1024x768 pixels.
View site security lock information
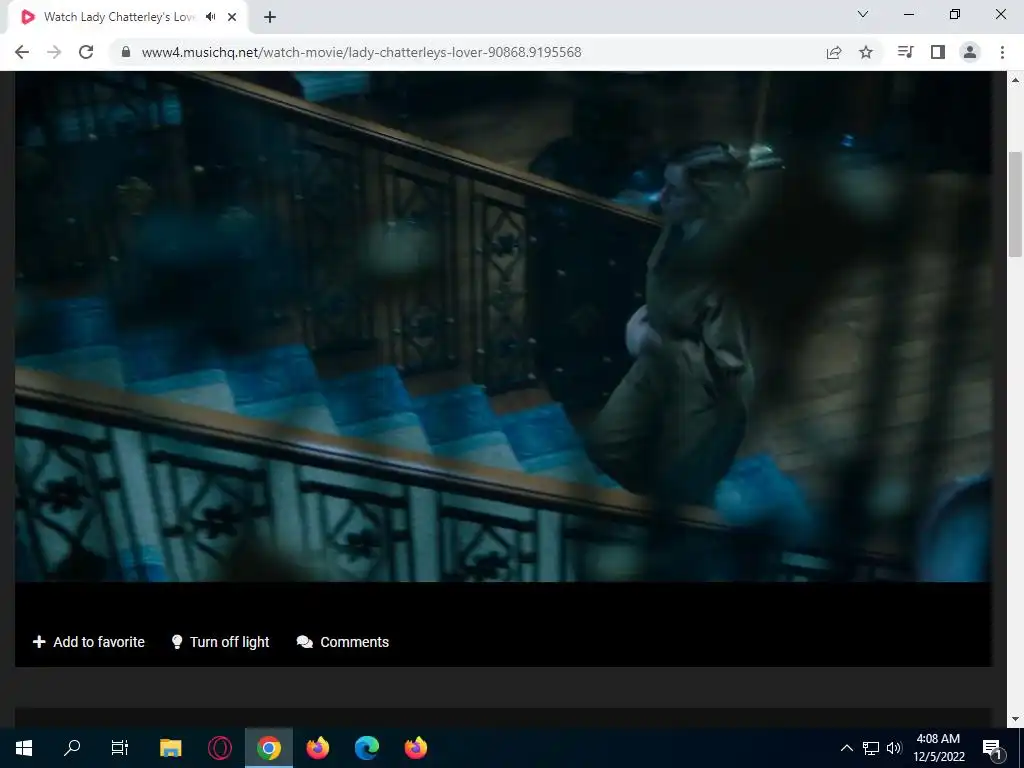click(x=126, y=52)
